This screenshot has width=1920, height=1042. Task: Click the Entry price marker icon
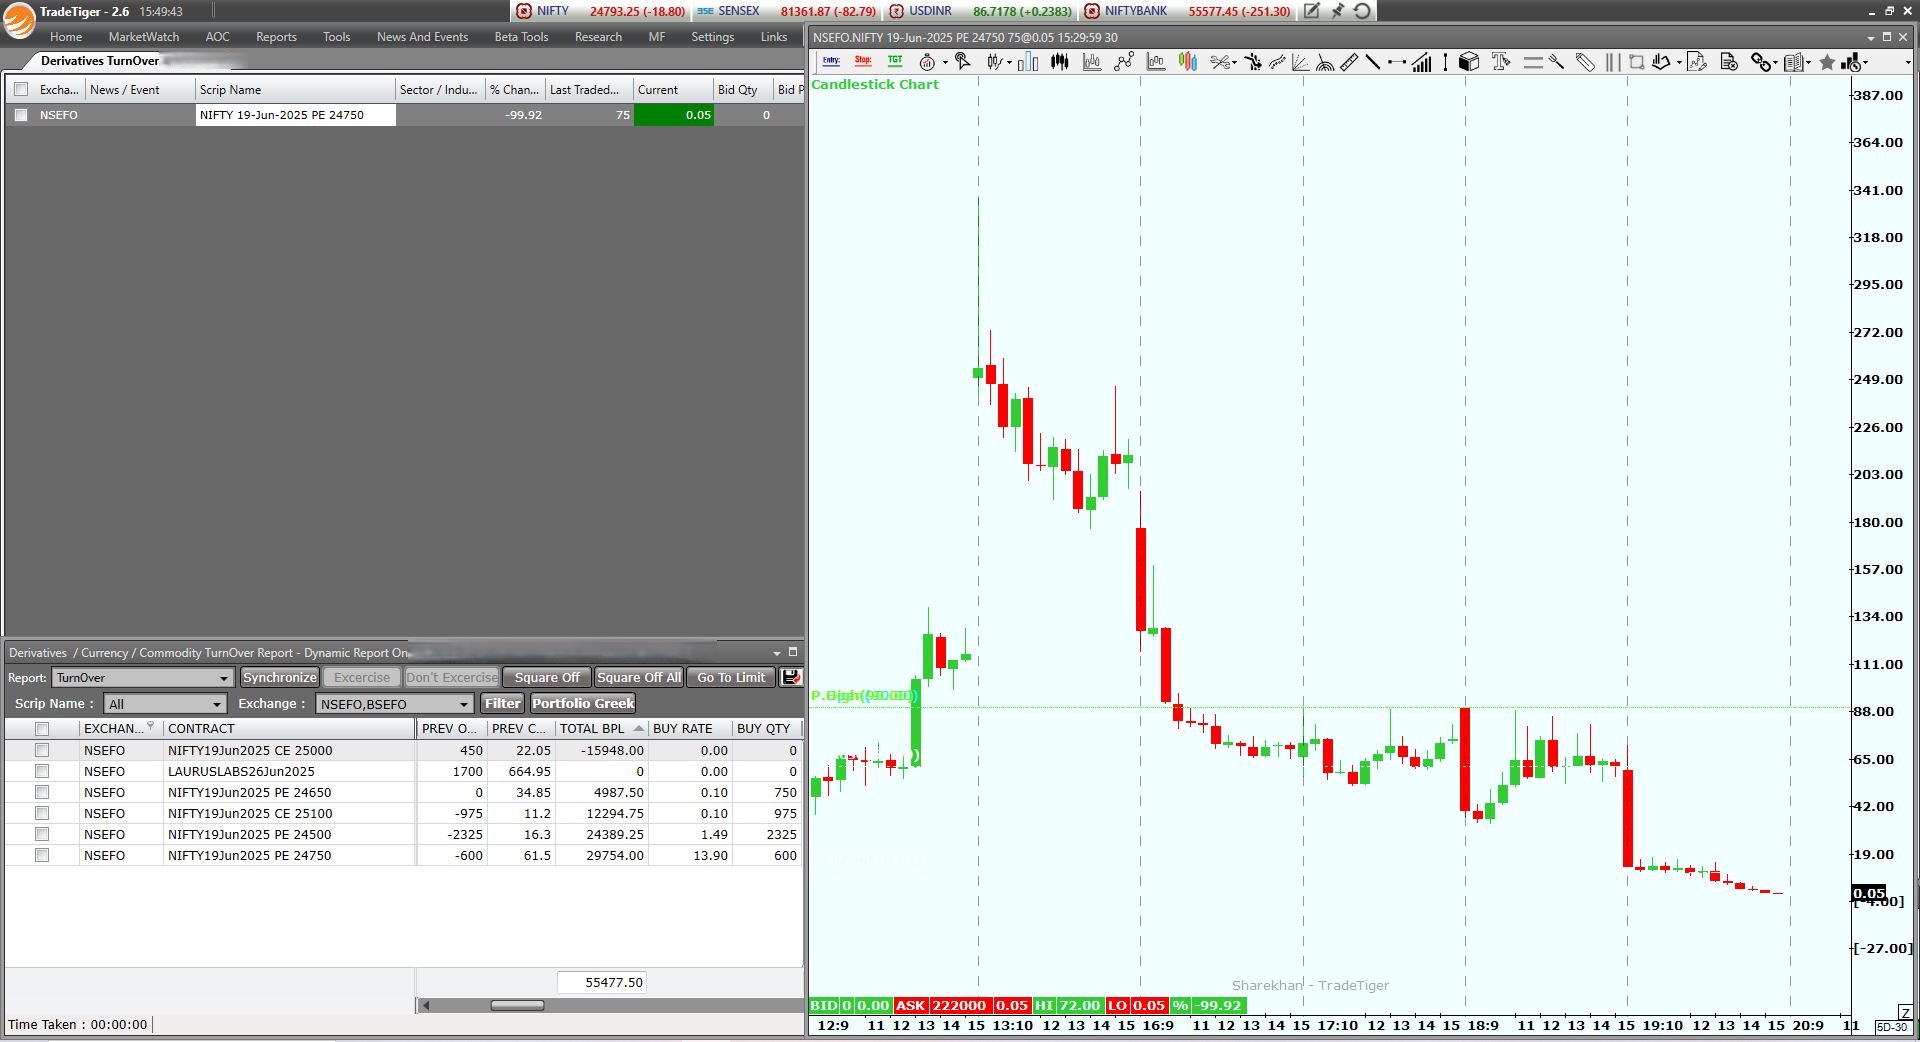[831, 61]
